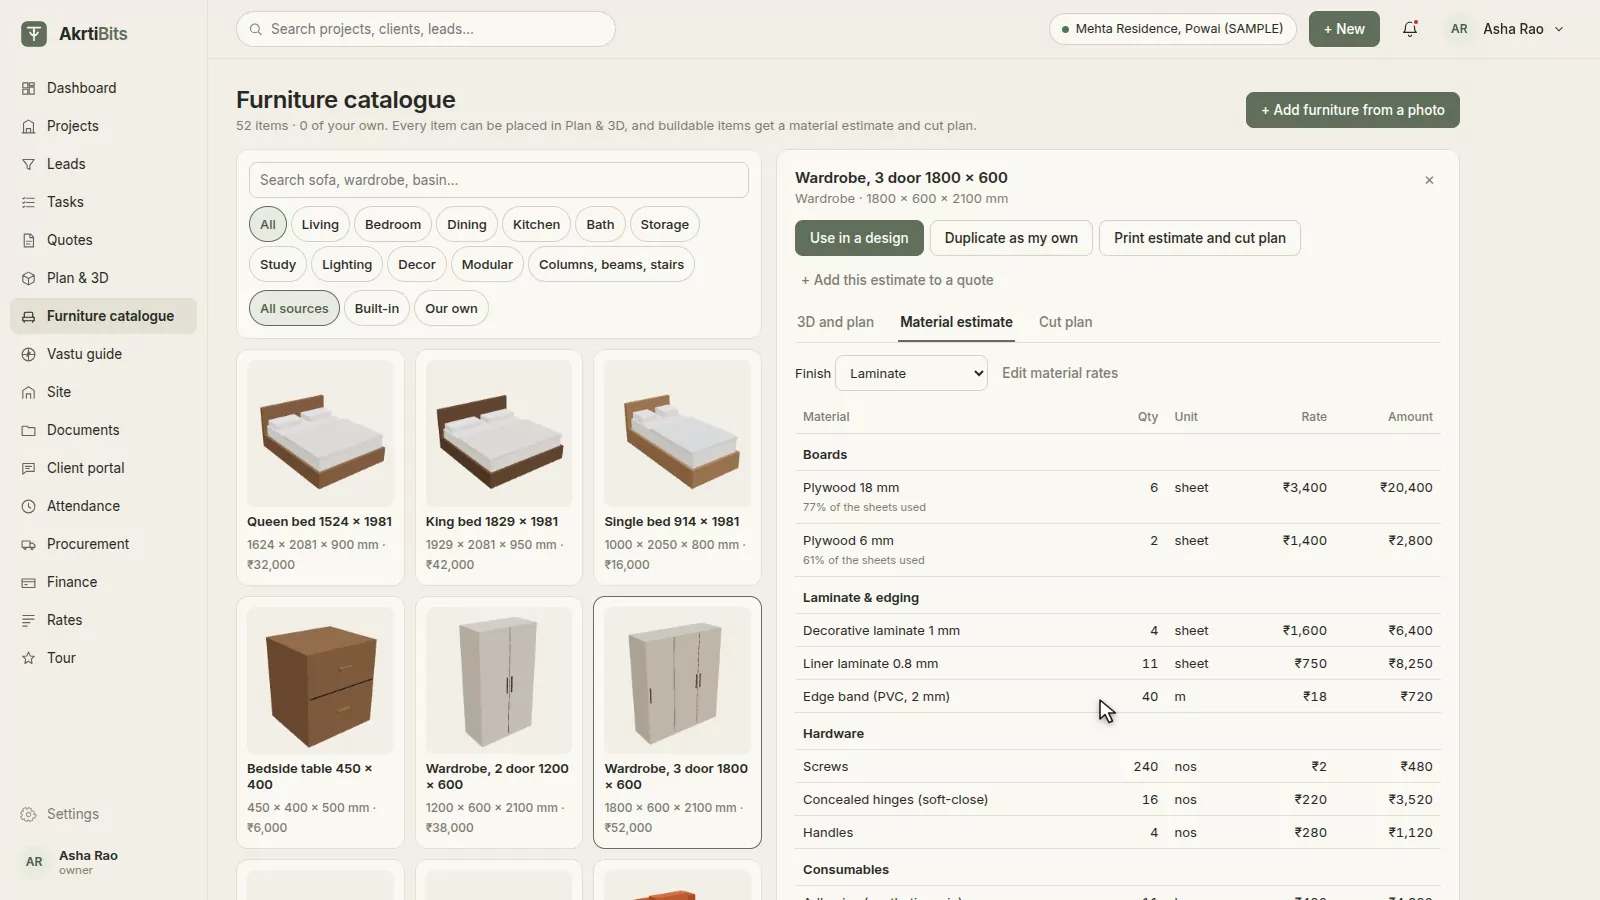The image size is (1600, 900).
Task: Open the Projects sidebar icon
Action: click(28, 126)
